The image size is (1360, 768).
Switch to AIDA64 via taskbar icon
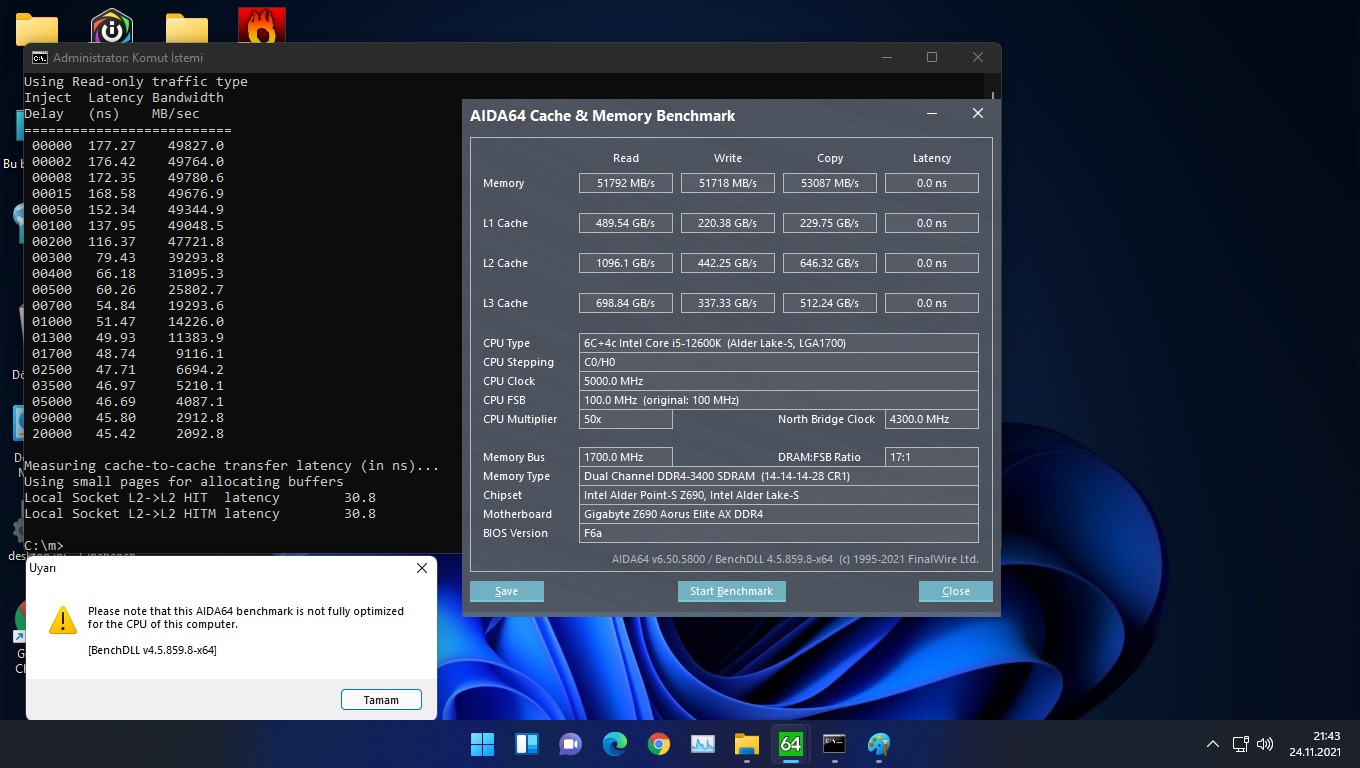[x=790, y=744]
